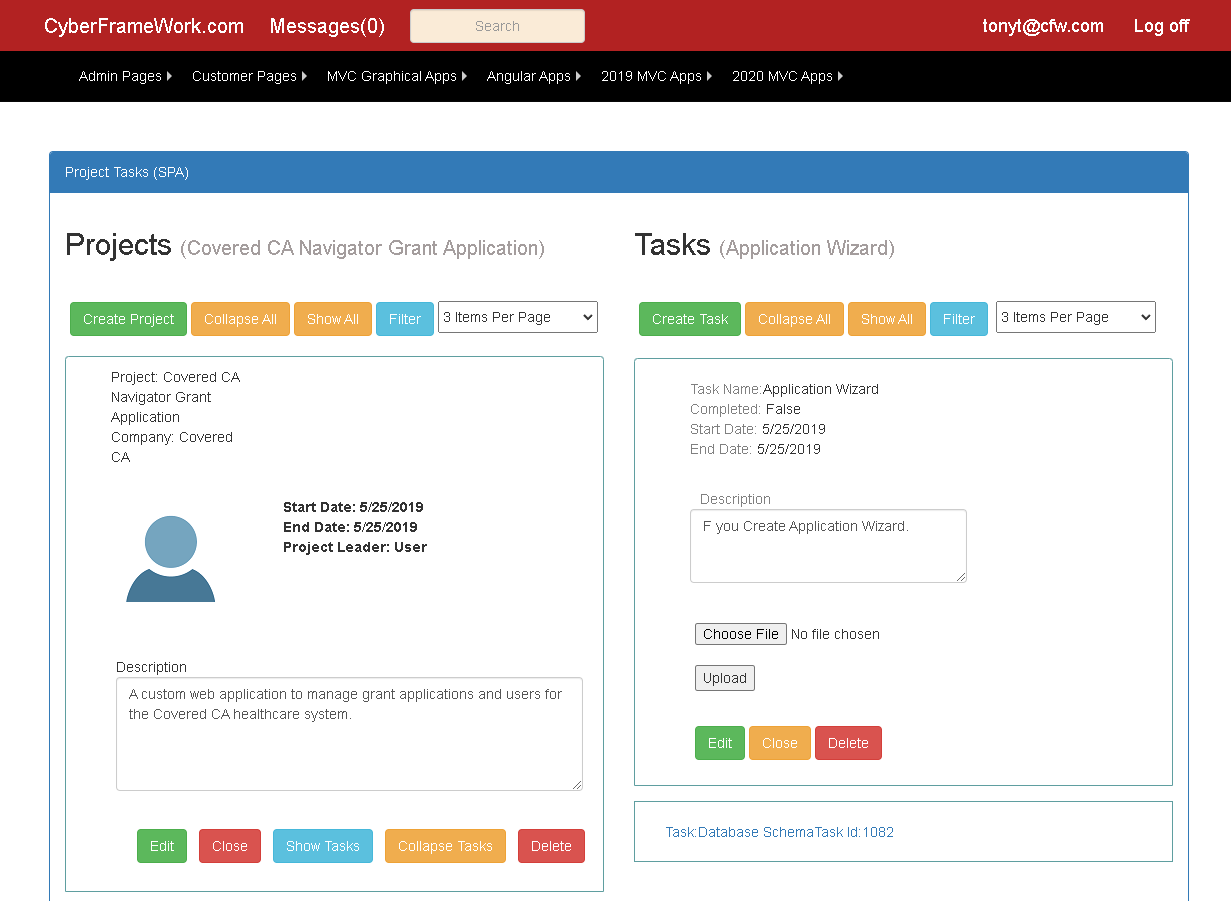The width and height of the screenshot is (1231, 901).
Task: Click the Upload button
Action: [x=725, y=678]
